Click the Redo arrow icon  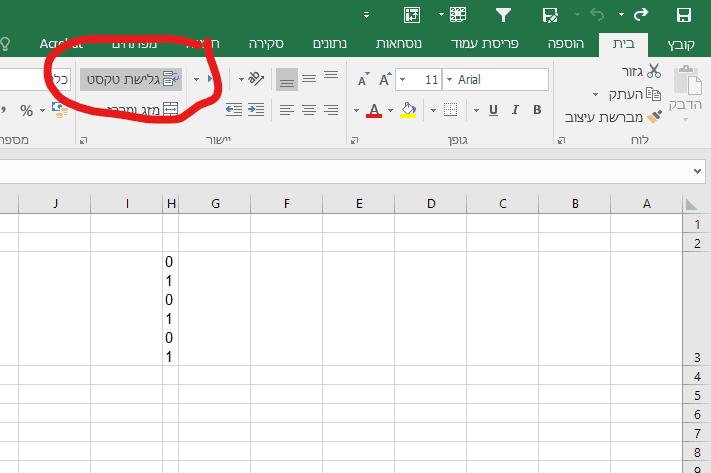(x=641, y=15)
